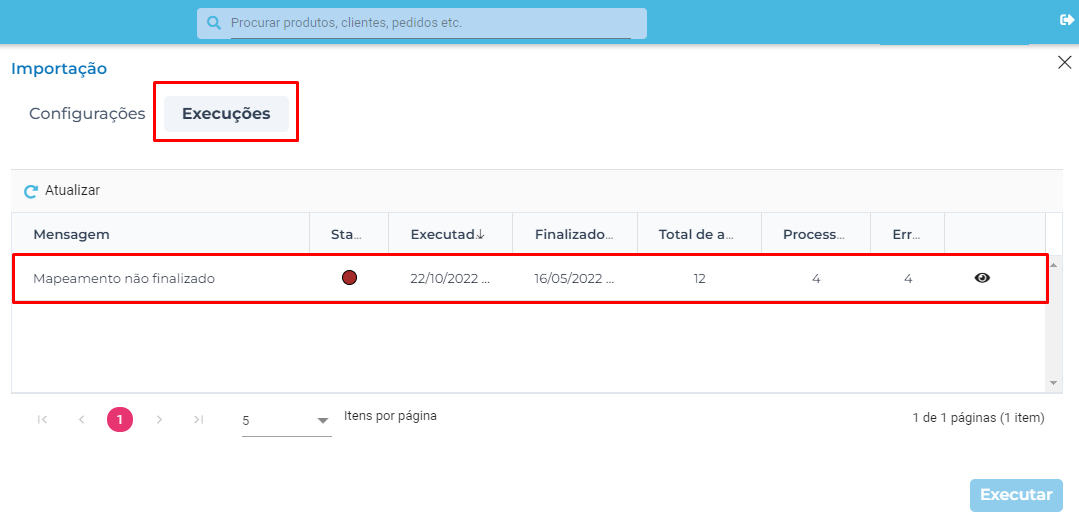The image size is (1079, 521).
Task: Click the search magnifier icon
Action: click(214, 23)
